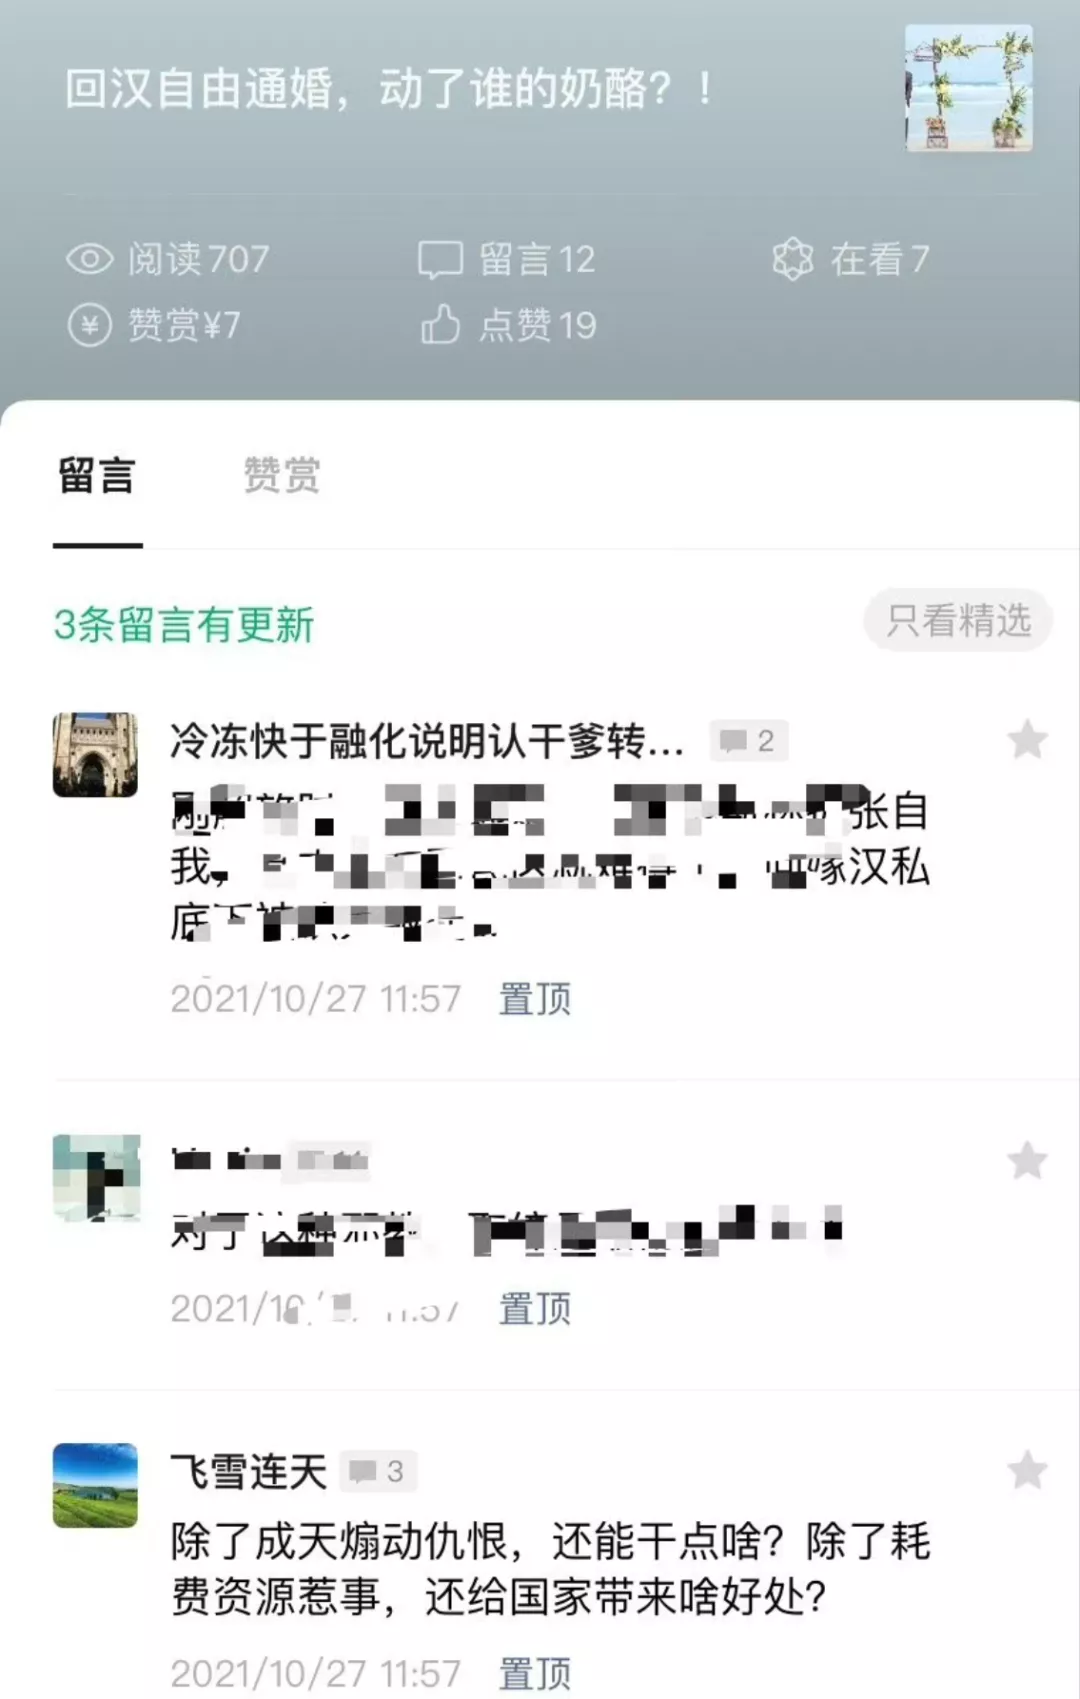
Task: Tap the comment bubble icon next to 留言12
Action: [440, 260]
